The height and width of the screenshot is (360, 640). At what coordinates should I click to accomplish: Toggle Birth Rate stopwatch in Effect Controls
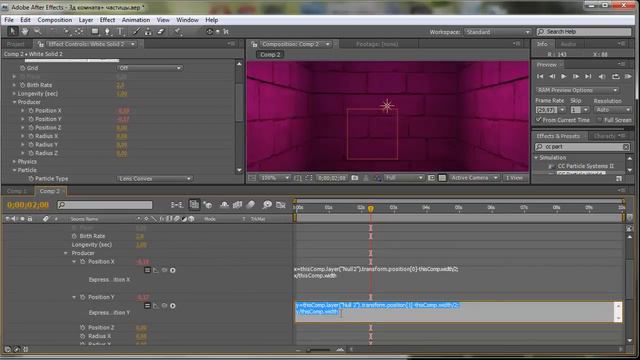click(22, 85)
